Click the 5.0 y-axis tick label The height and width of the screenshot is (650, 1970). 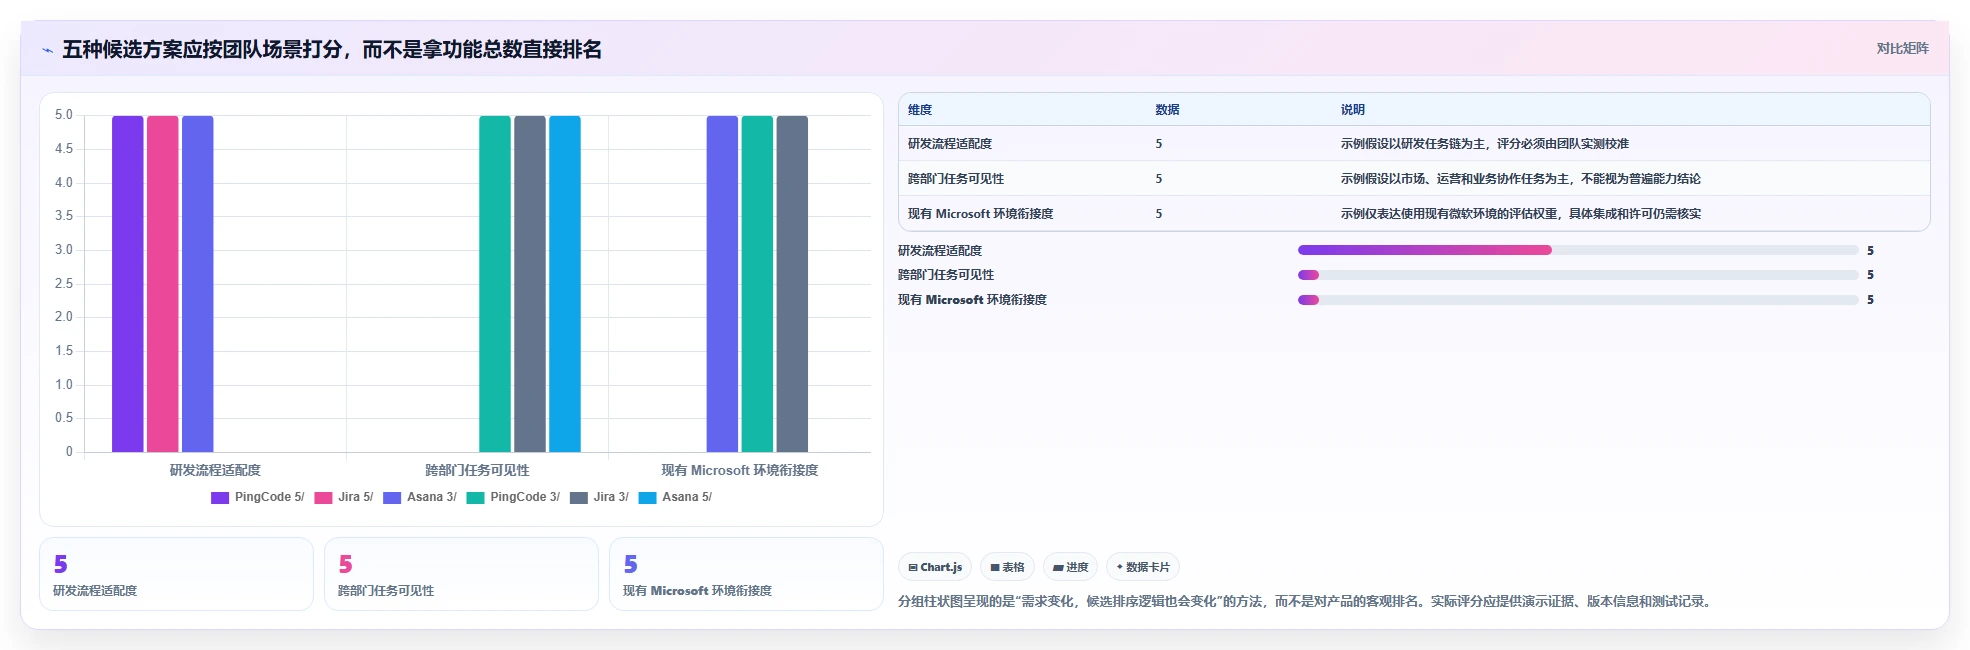64,115
